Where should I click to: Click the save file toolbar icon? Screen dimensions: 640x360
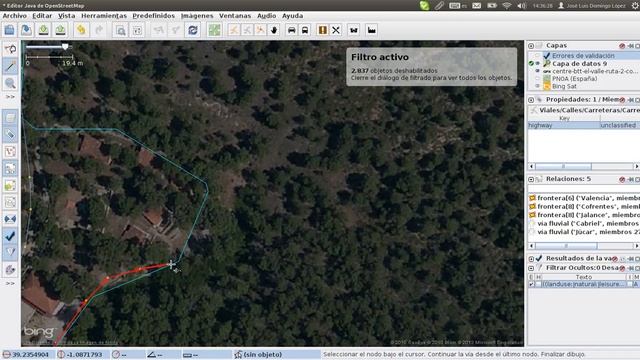pos(27,30)
